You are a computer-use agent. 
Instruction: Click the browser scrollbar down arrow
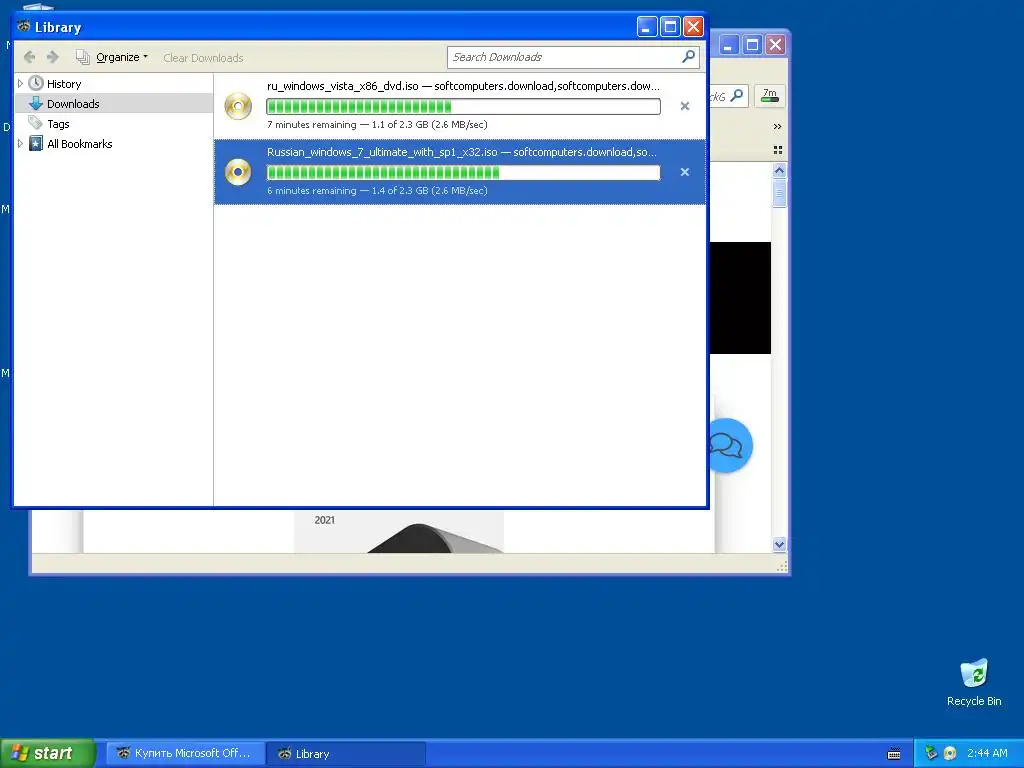[x=779, y=544]
